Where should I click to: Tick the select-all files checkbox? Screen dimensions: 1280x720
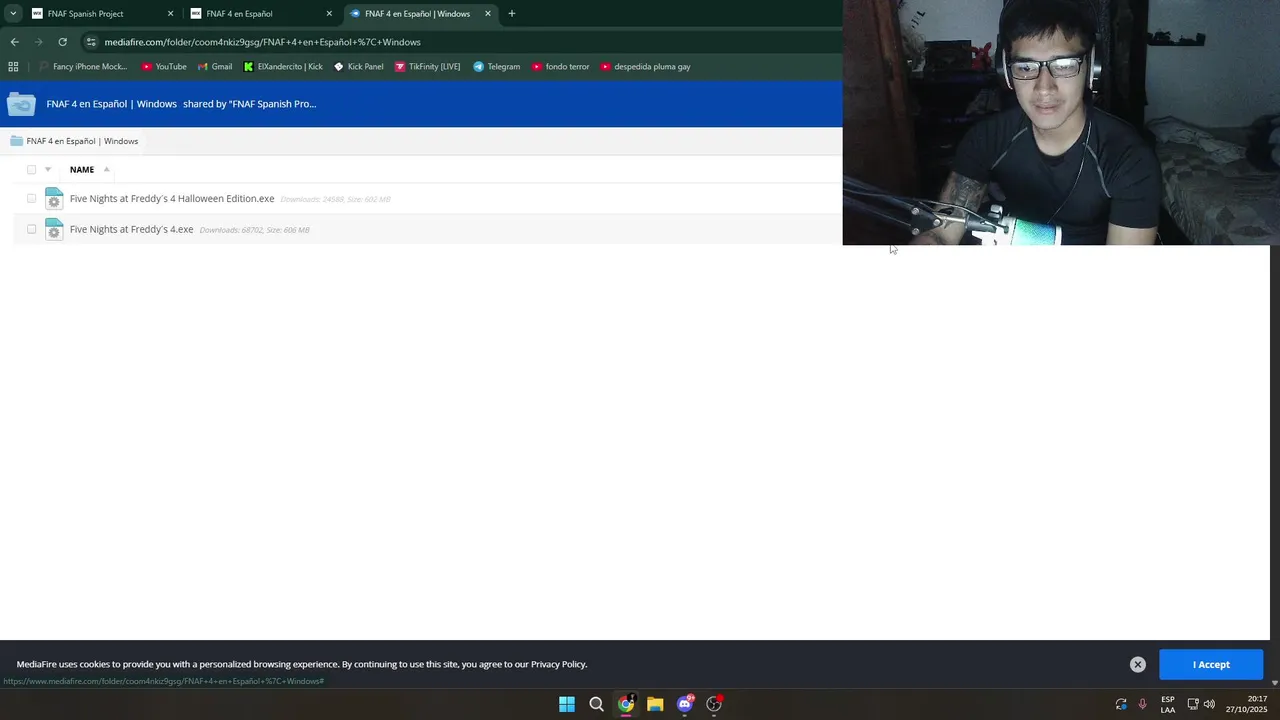pyautogui.click(x=31, y=169)
